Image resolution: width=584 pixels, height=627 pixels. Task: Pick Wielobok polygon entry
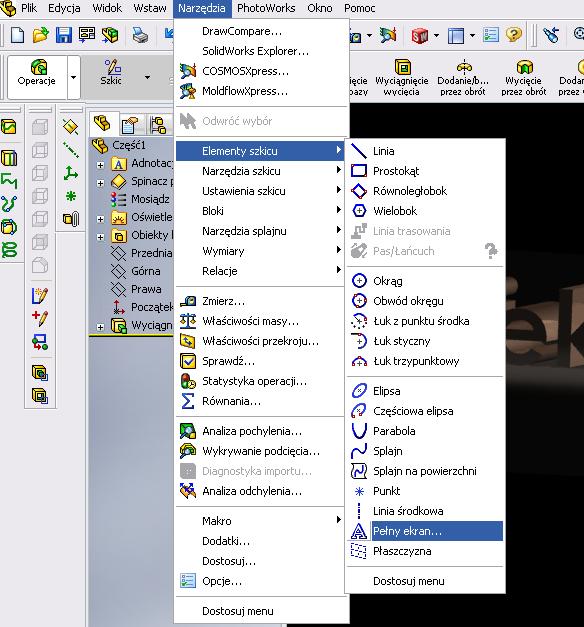[x=425, y=211]
